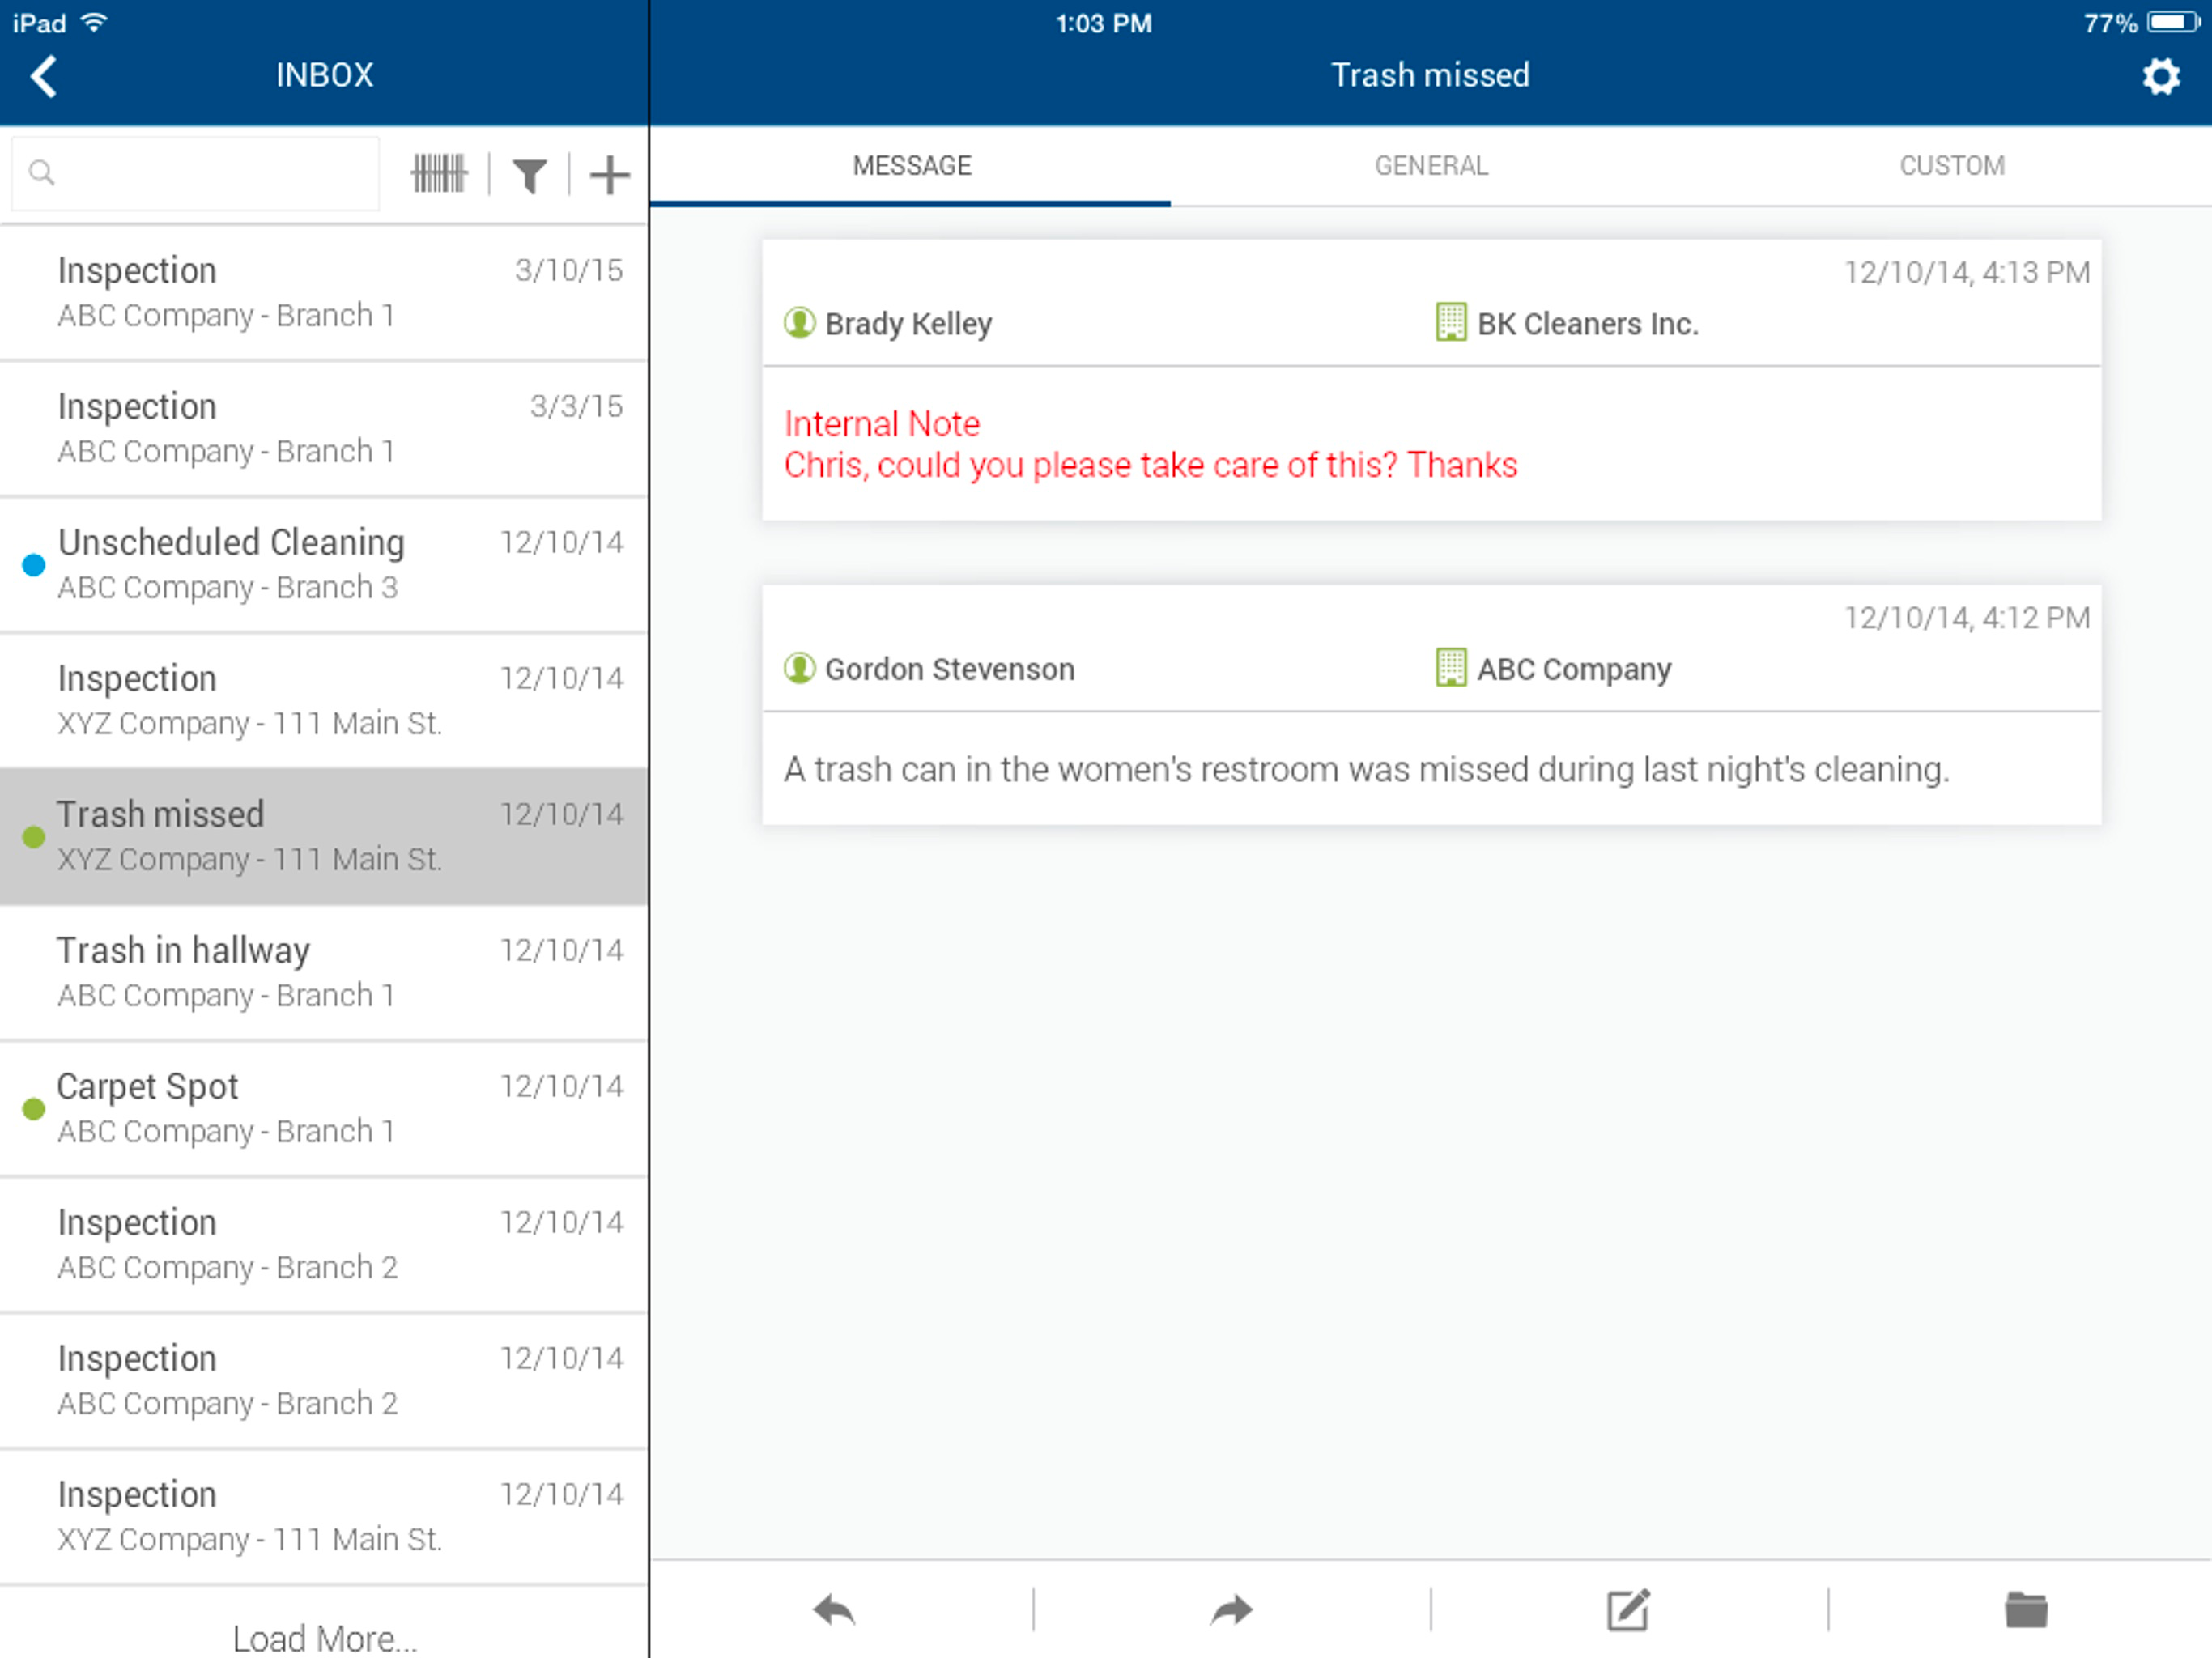Tap the edit pencil icon
2212x1658 pixels.
1628,1609
